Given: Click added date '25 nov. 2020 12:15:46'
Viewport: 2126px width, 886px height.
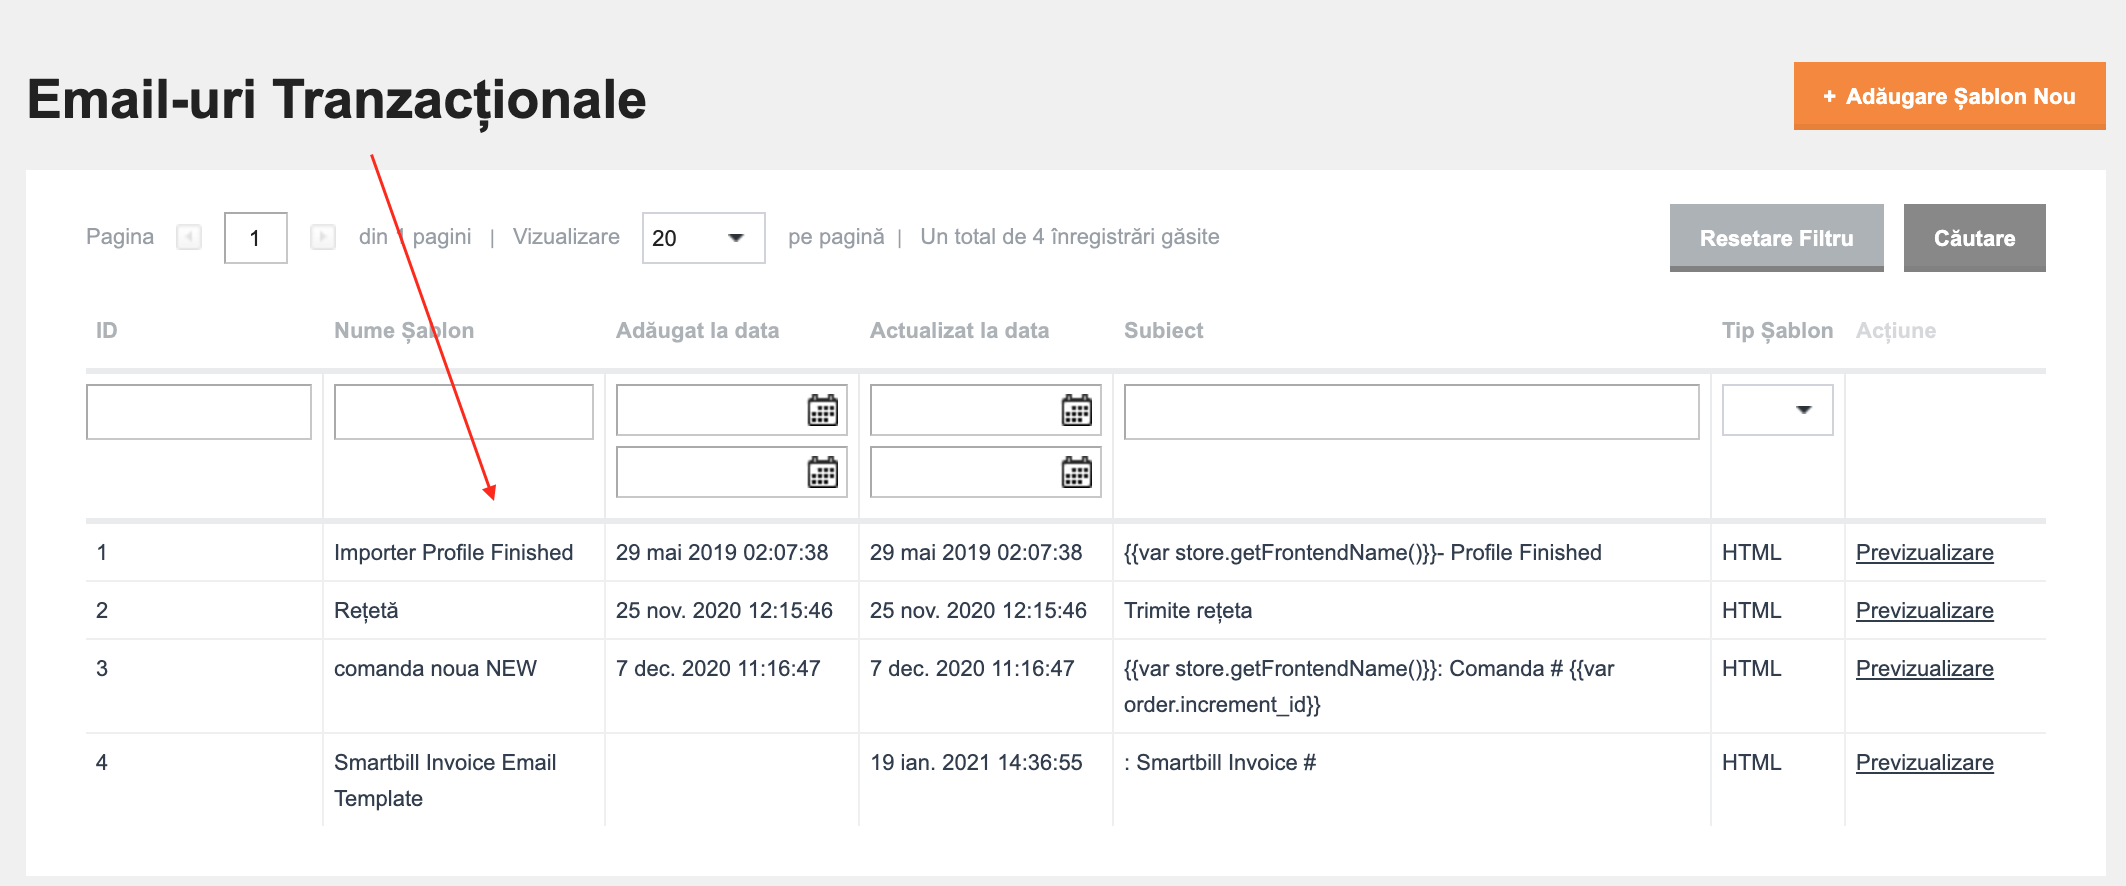Looking at the screenshot, I should 724,611.
